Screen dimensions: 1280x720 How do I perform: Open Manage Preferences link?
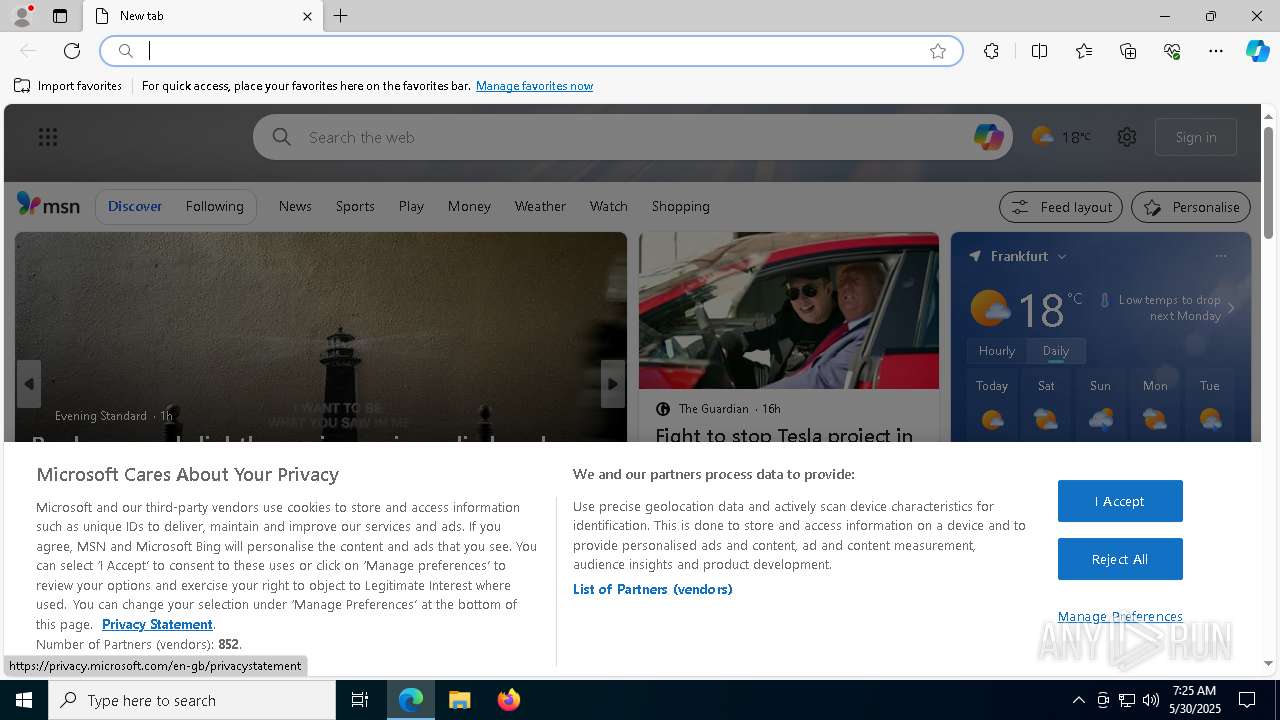(x=1120, y=616)
